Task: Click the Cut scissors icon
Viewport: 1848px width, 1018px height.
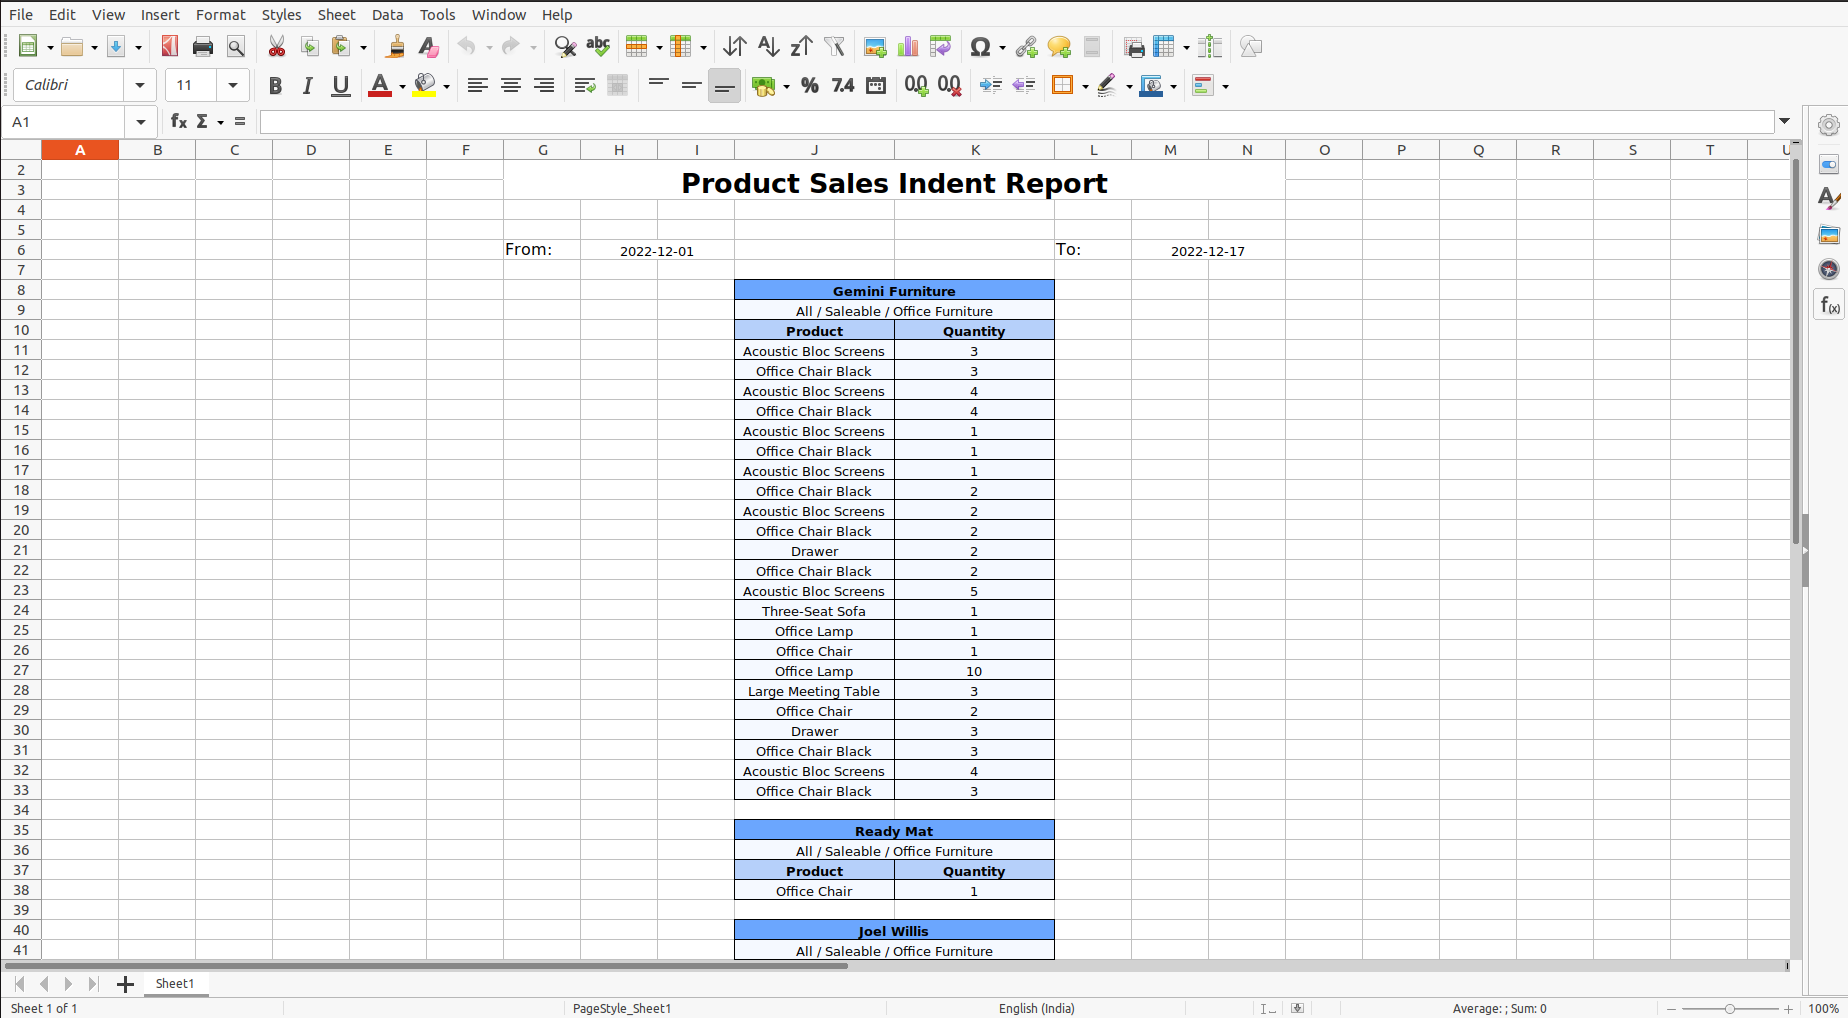Action: [277, 47]
